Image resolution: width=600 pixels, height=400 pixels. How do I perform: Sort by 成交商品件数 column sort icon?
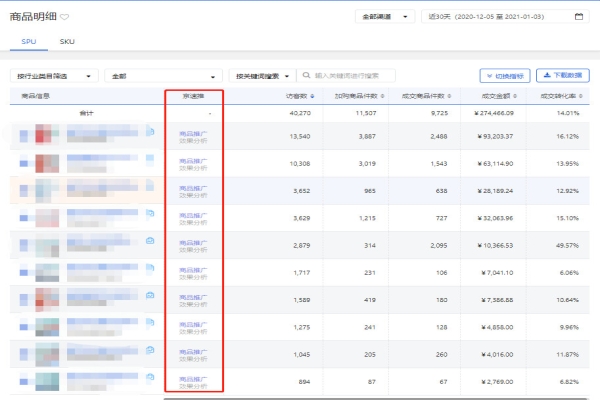point(450,96)
